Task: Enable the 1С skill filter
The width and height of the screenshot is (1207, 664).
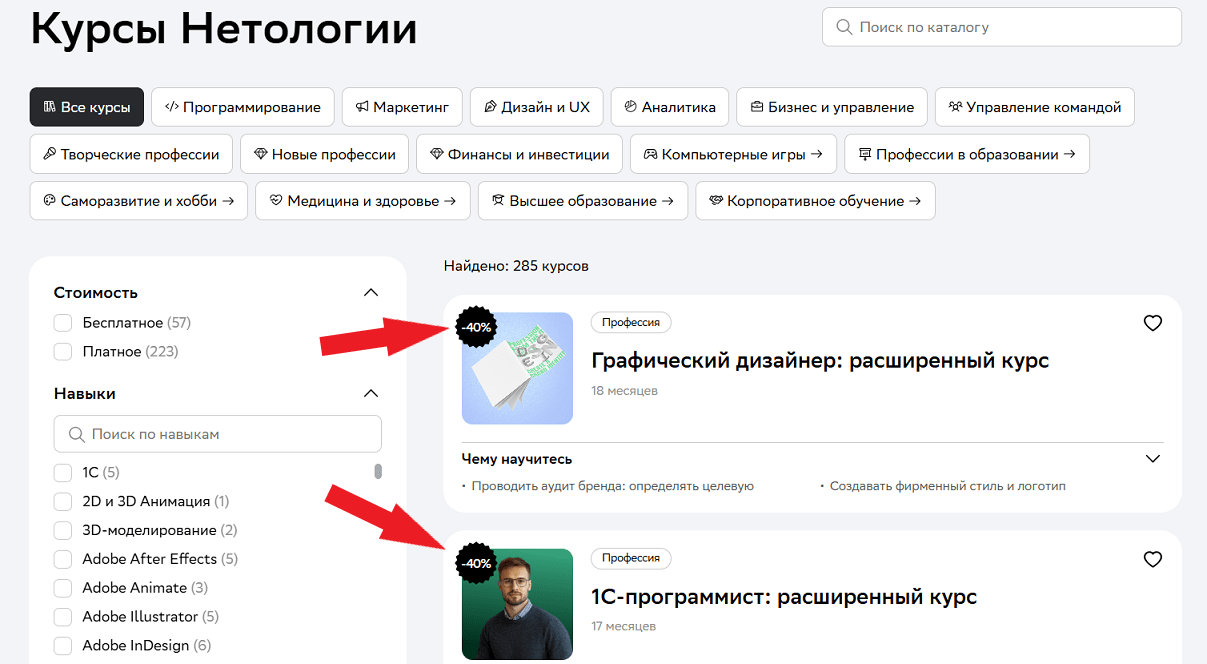Action: click(x=63, y=472)
